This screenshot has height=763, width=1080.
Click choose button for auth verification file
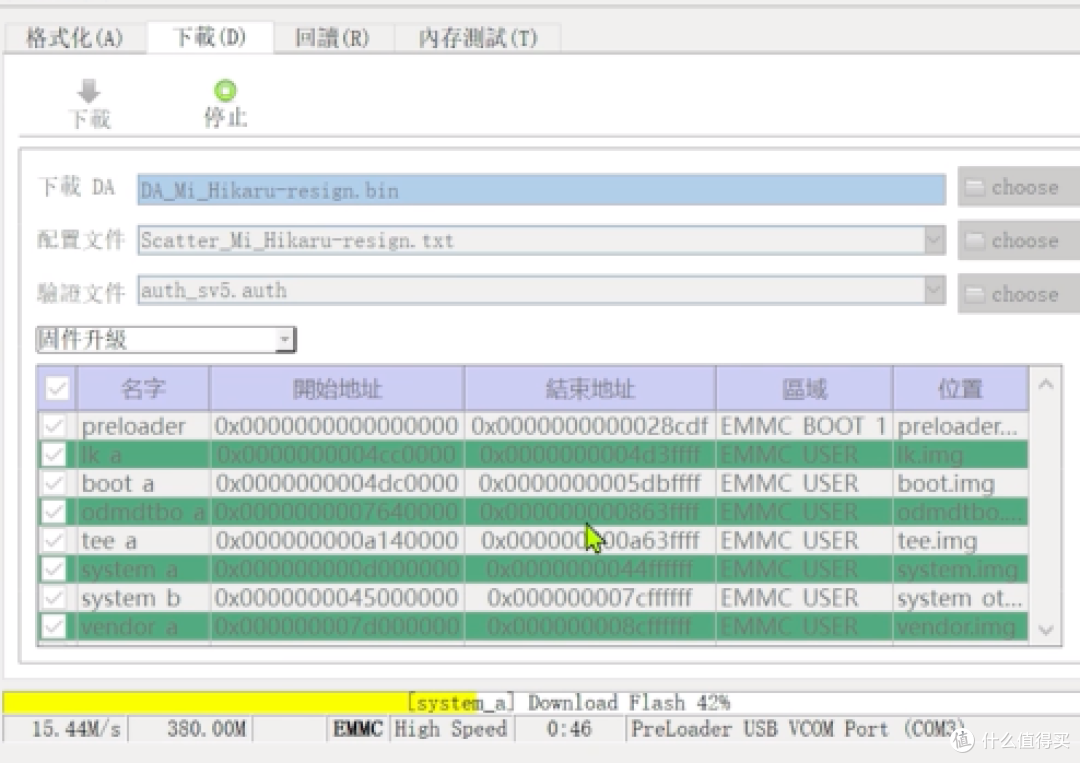click(x=1018, y=295)
